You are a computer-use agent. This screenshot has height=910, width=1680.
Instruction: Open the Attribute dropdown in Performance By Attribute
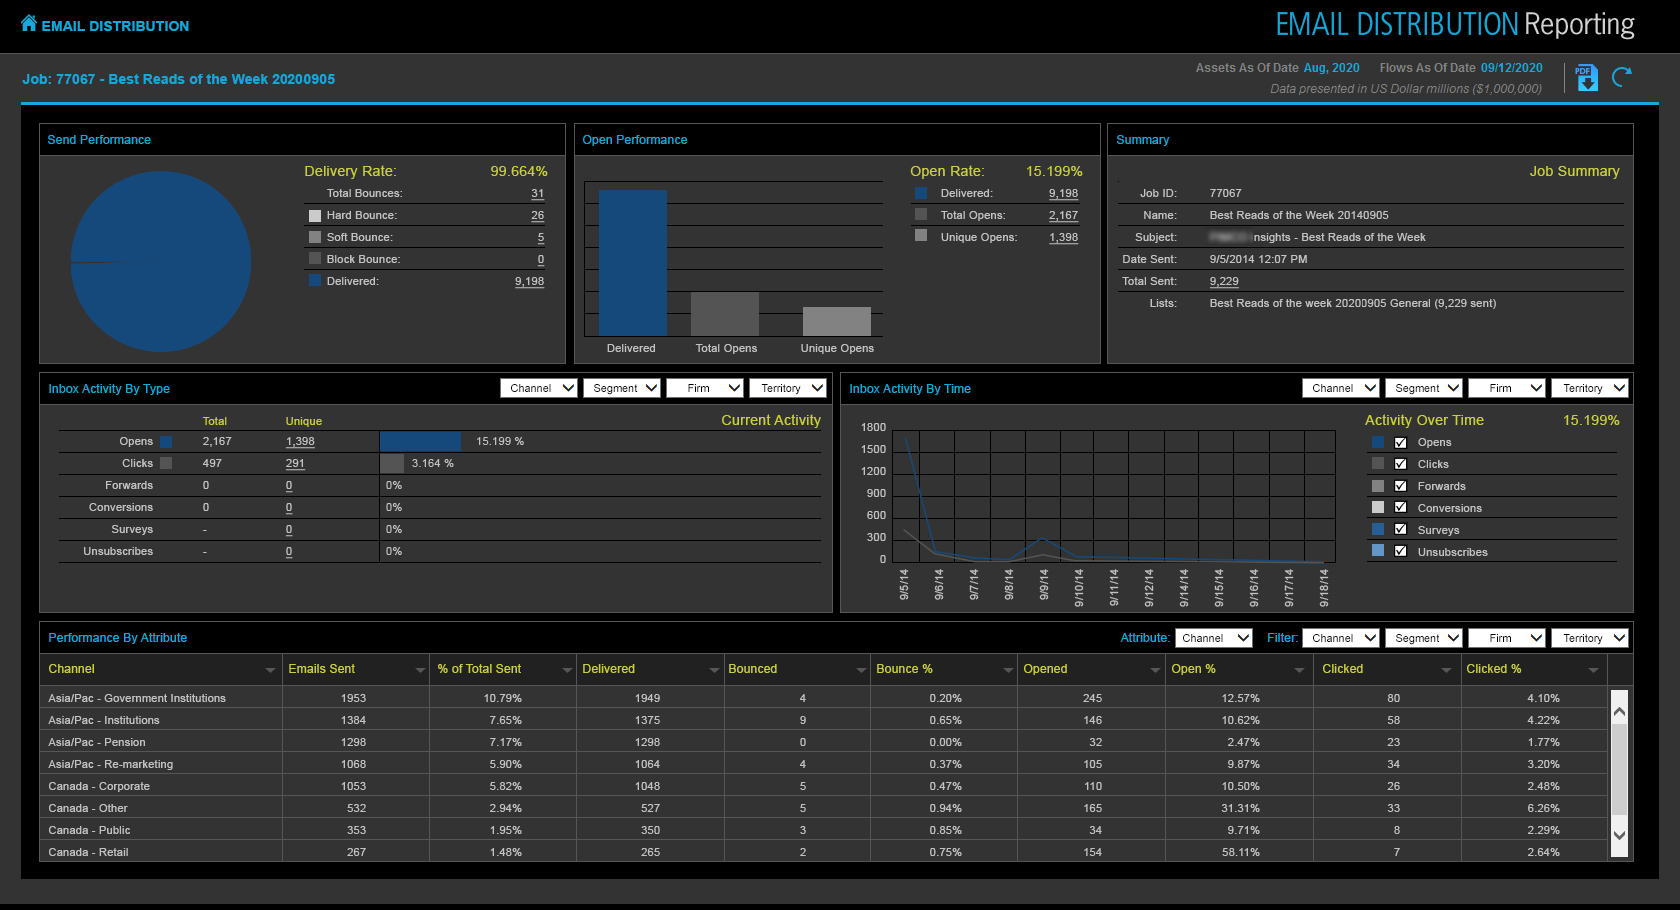(1214, 638)
